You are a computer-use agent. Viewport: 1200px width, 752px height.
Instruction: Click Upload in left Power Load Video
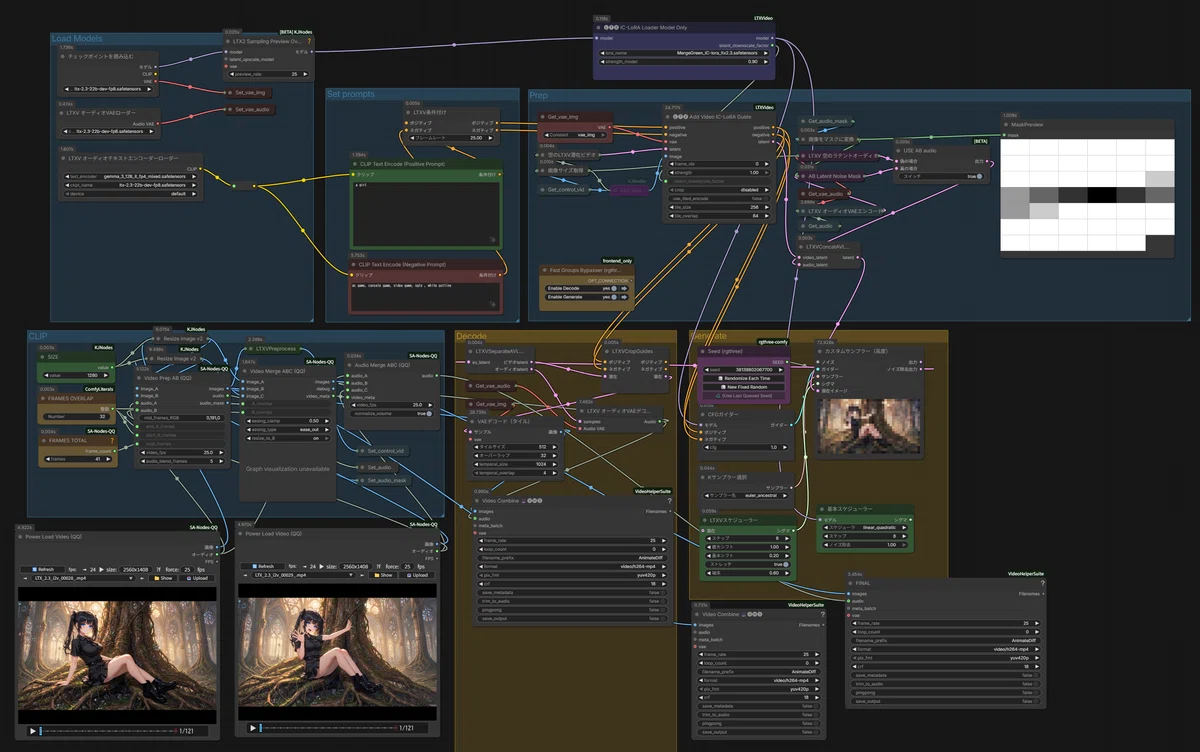(196, 577)
